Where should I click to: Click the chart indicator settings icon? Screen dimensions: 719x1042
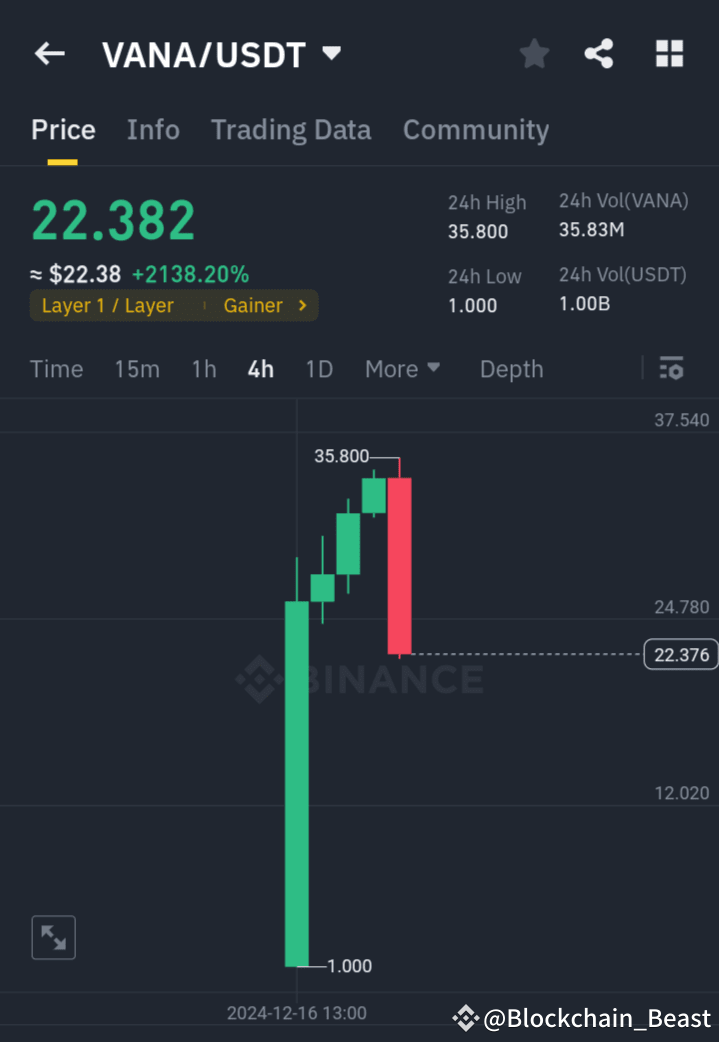pos(670,368)
